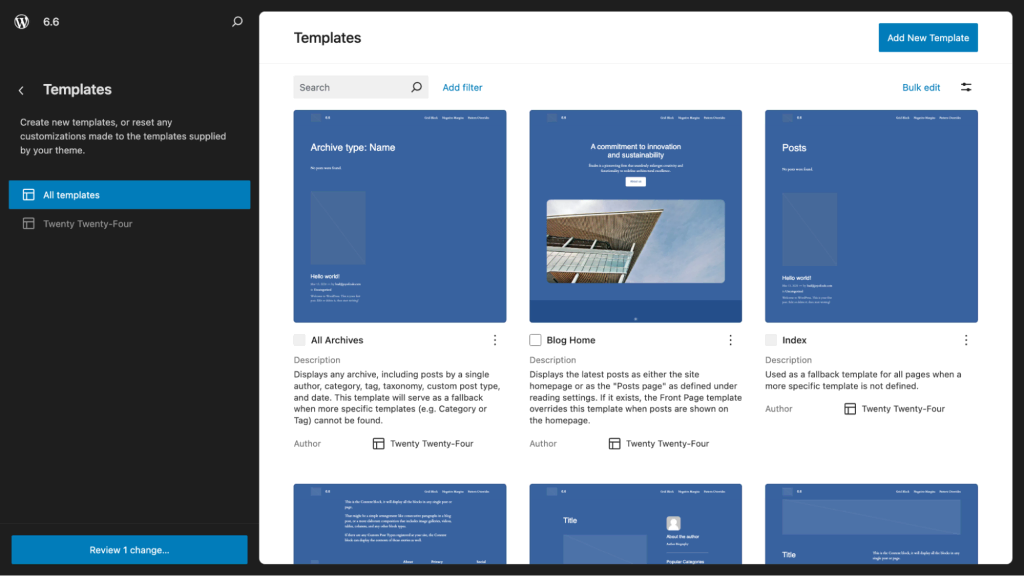The height and width of the screenshot is (576, 1024).
Task: Open the Add filter dropdown
Action: pos(462,87)
